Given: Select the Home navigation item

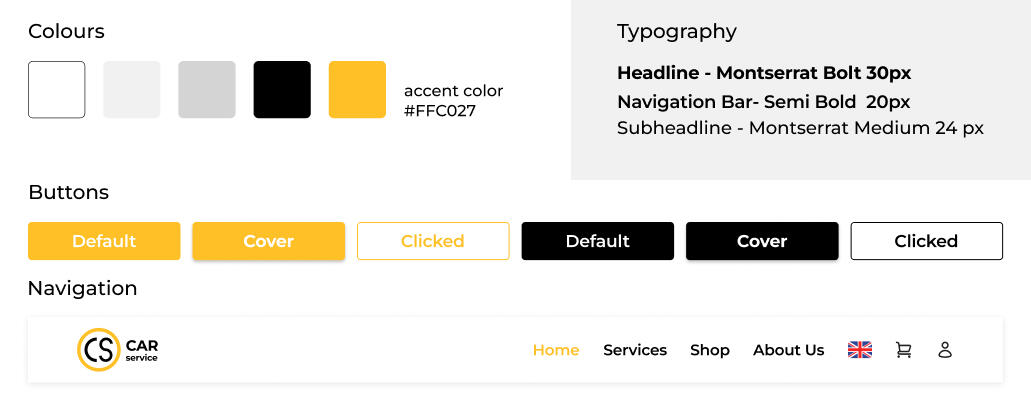Looking at the screenshot, I should [x=555, y=350].
